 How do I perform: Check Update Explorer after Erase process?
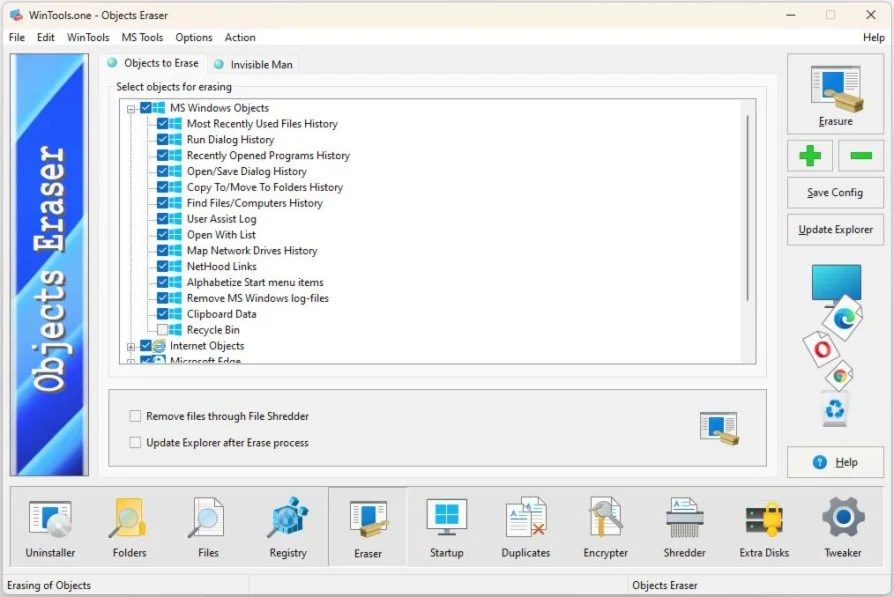coord(135,442)
